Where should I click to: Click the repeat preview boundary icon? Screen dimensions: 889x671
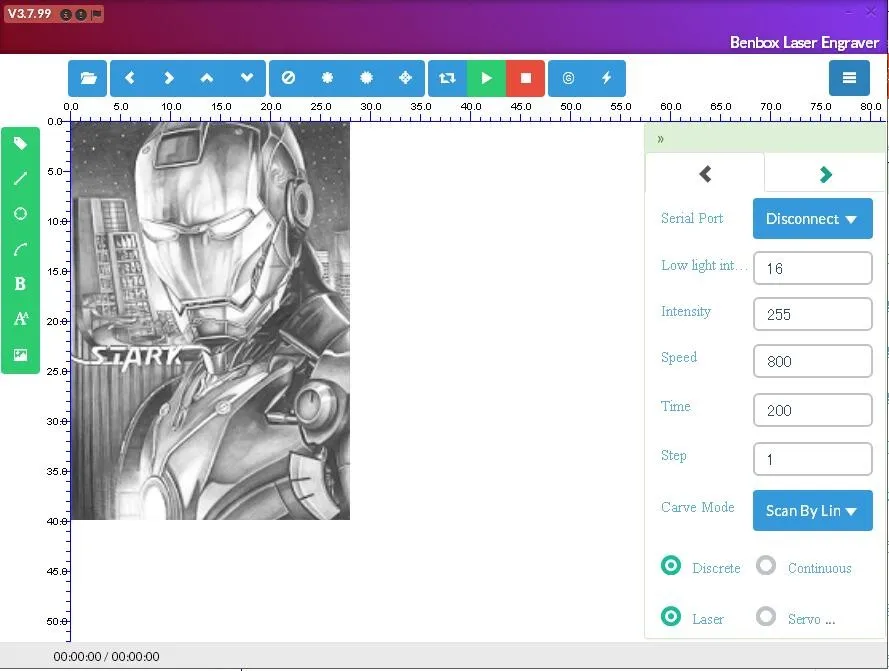click(x=447, y=78)
